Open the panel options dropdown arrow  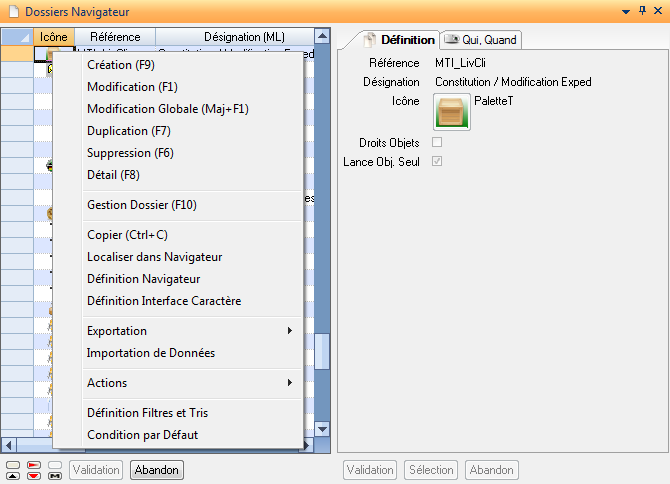(626, 10)
